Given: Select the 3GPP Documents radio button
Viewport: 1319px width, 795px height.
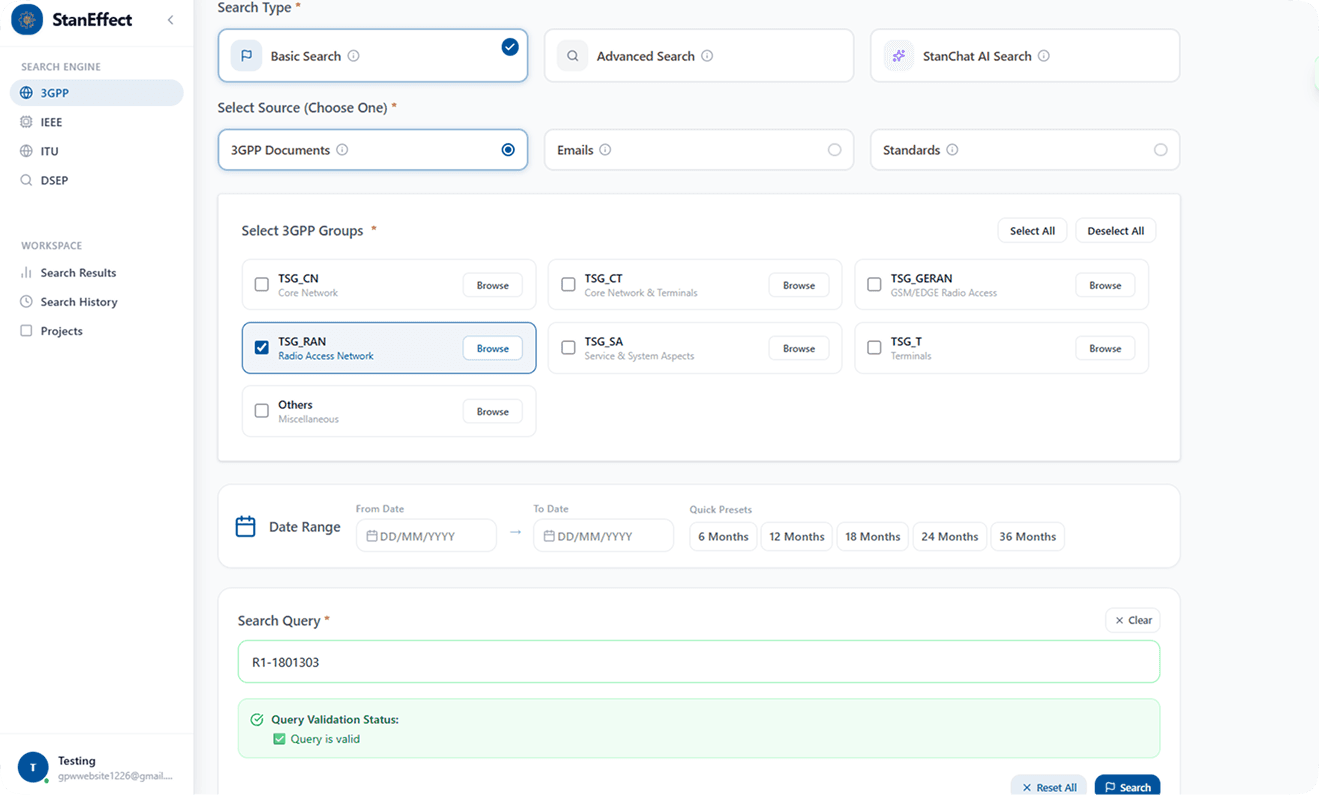Looking at the screenshot, I should pyautogui.click(x=508, y=150).
